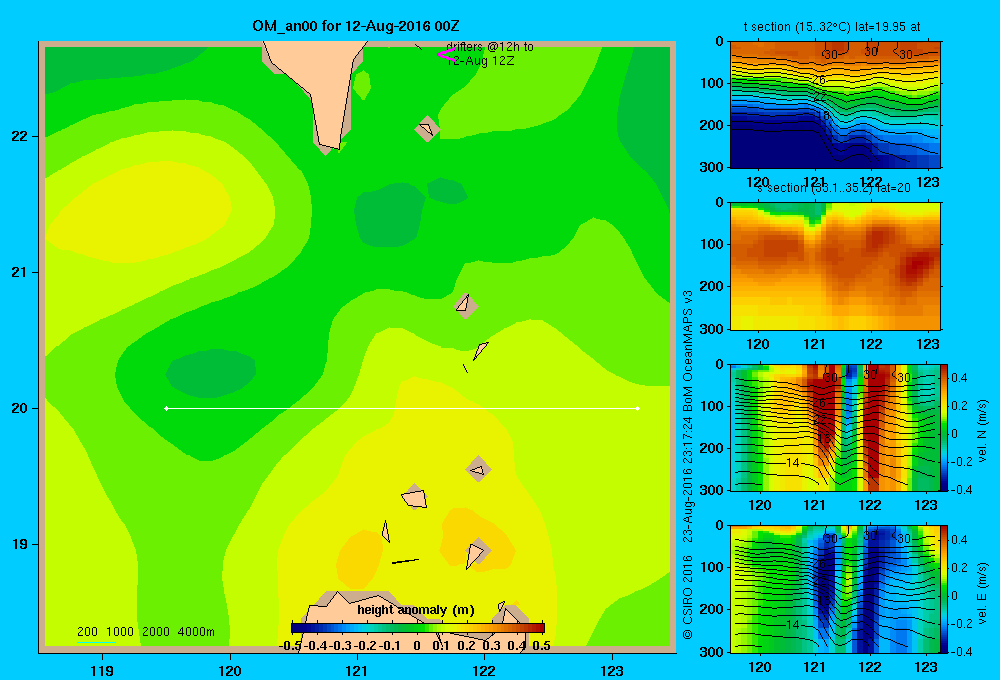
Task: Click latitude label 22 on main map
Action: 20,137
